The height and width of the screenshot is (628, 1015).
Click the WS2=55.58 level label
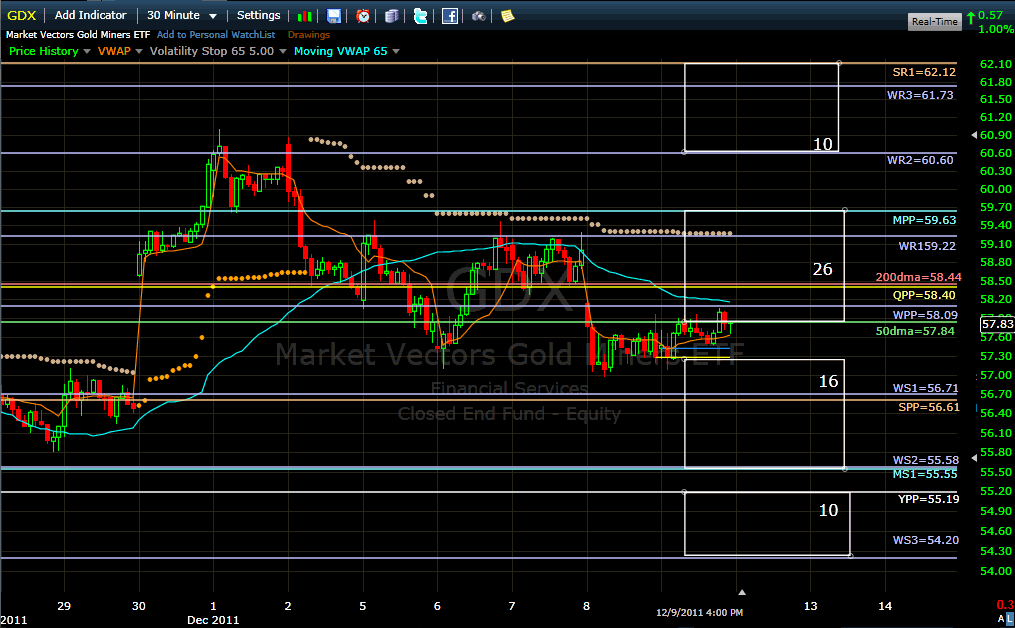pyautogui.click(x=926, y=460)
